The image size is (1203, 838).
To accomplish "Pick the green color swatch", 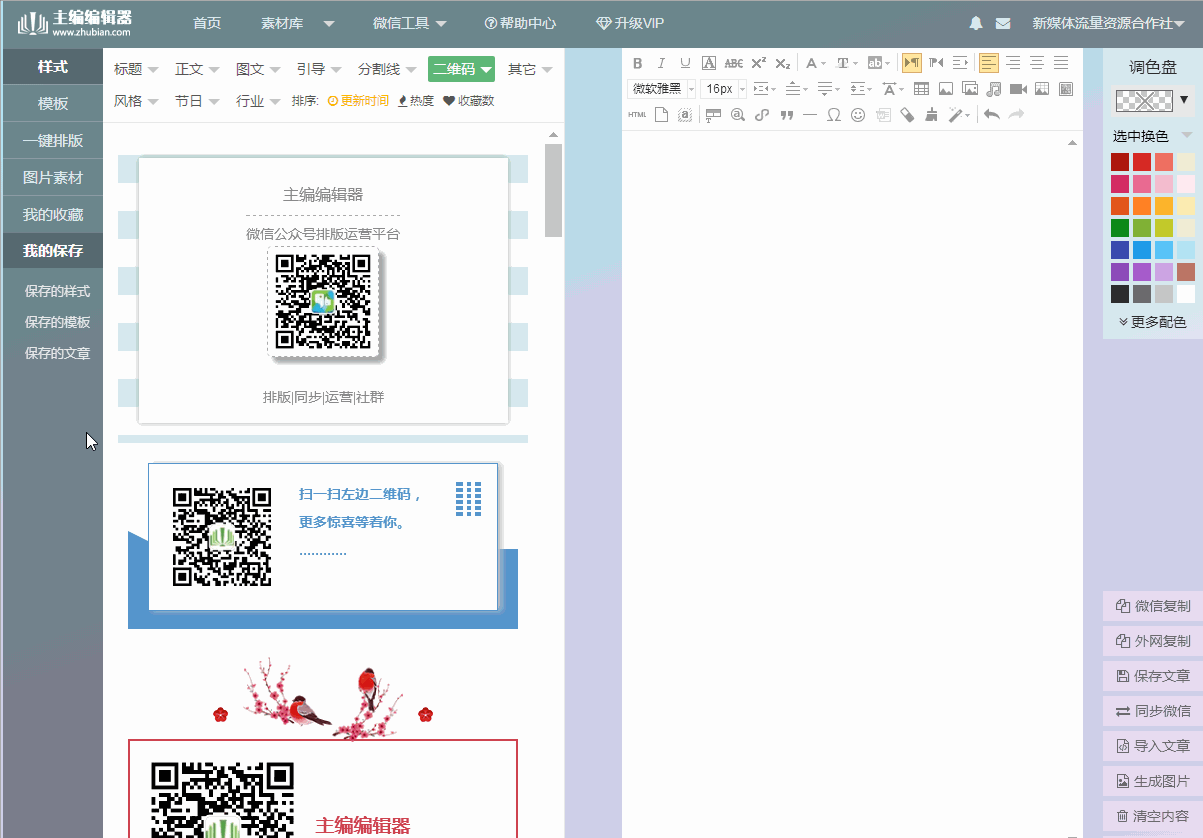I will [x=1120, y=227].
